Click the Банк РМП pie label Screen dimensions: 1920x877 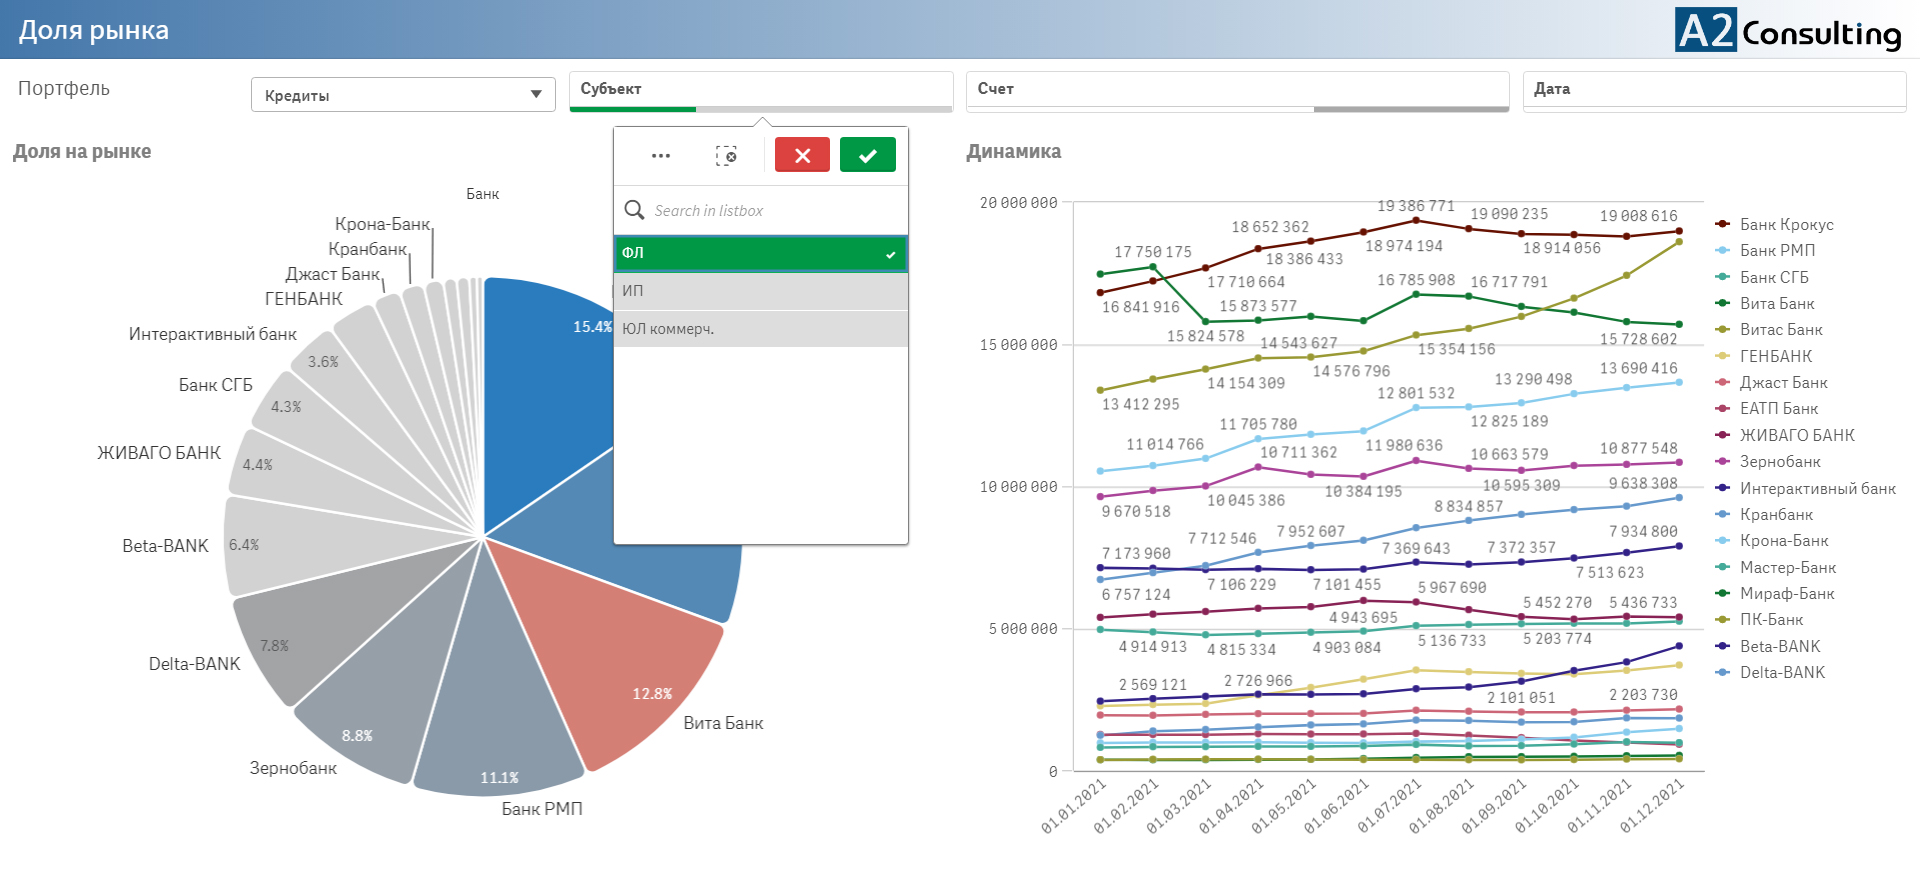(x=541, y=808)
